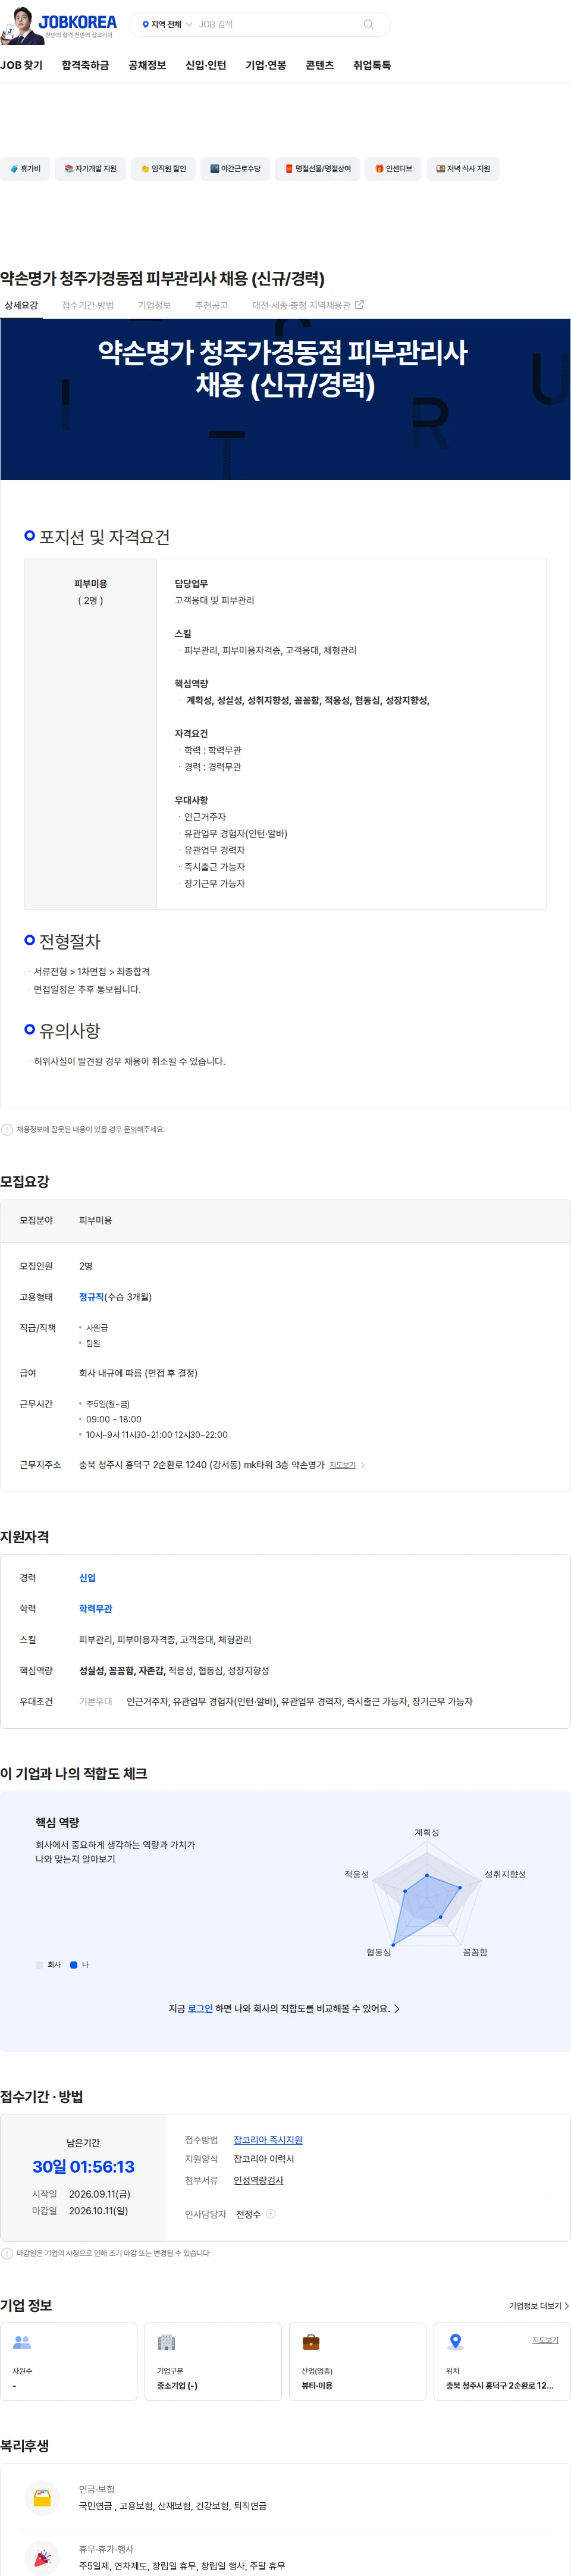Focus the JOB 검색 search field
This screenshot has height=2576, width=571.
275,24
